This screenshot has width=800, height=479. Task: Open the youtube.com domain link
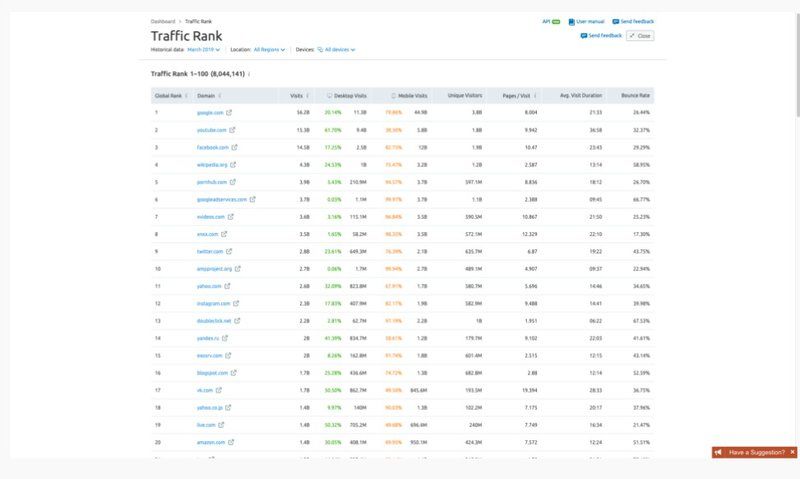coord(212,130)
